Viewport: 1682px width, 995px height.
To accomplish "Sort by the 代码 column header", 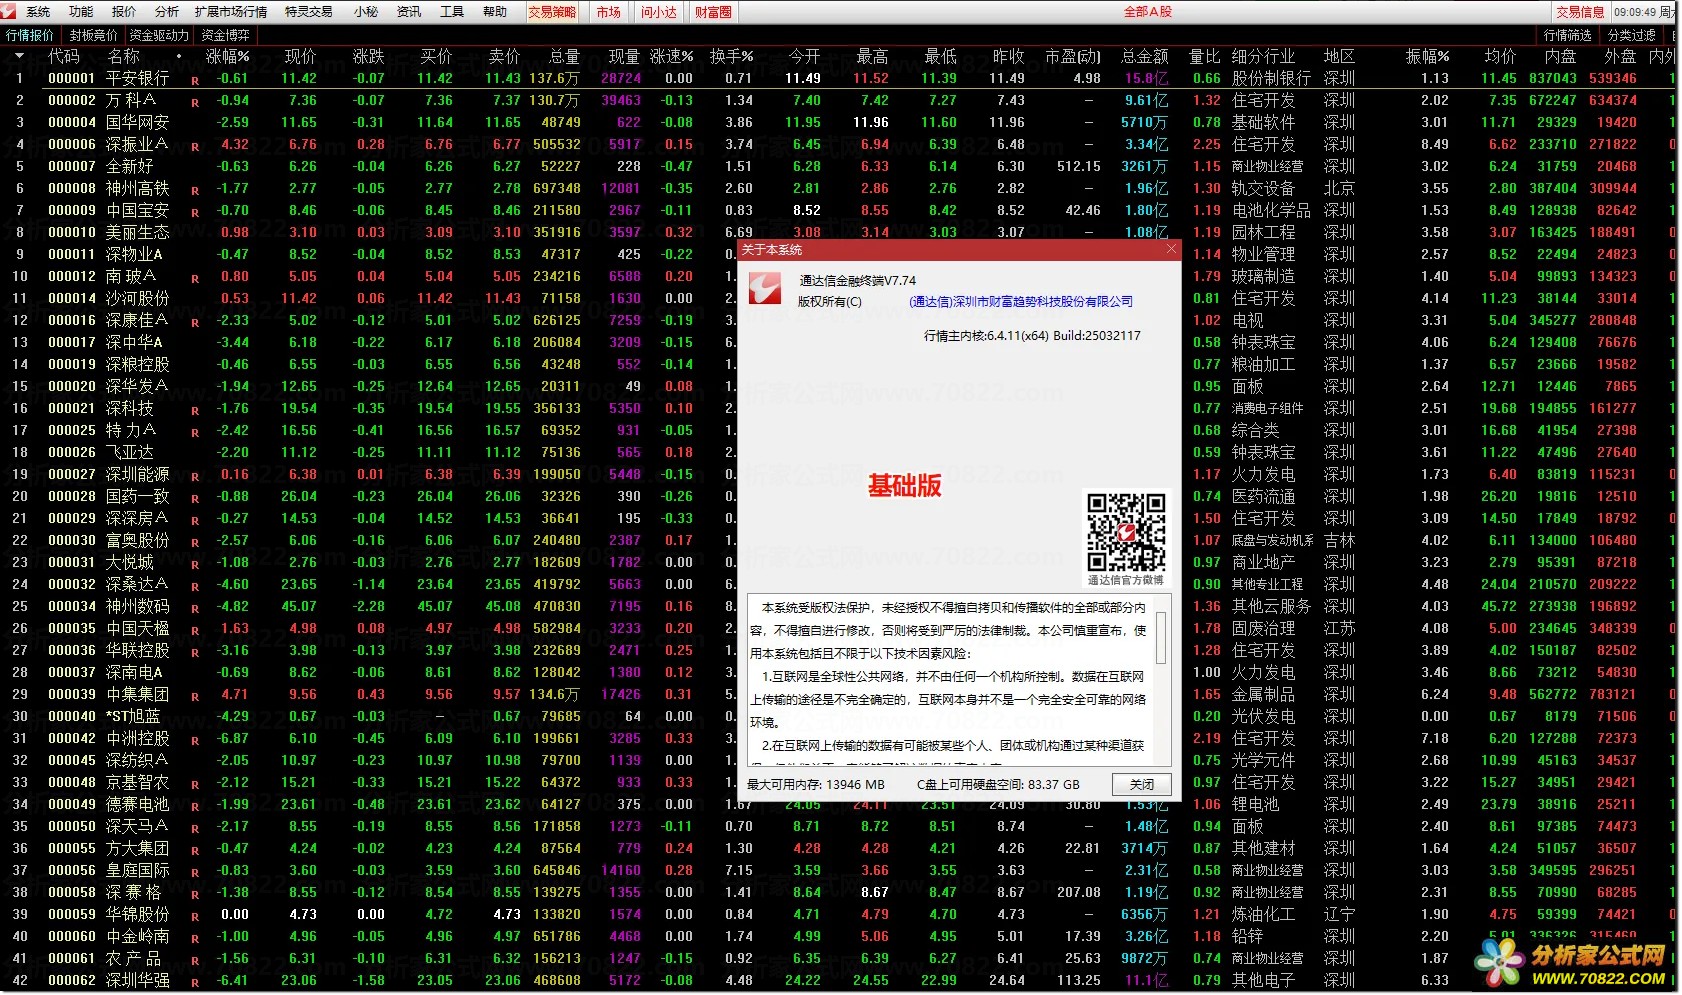I will (64, 56).
